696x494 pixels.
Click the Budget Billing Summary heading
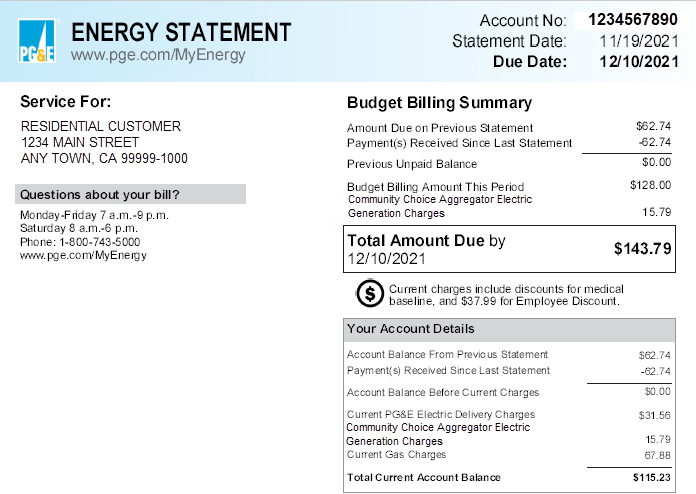pyautogui.click(x=439, y=103)
